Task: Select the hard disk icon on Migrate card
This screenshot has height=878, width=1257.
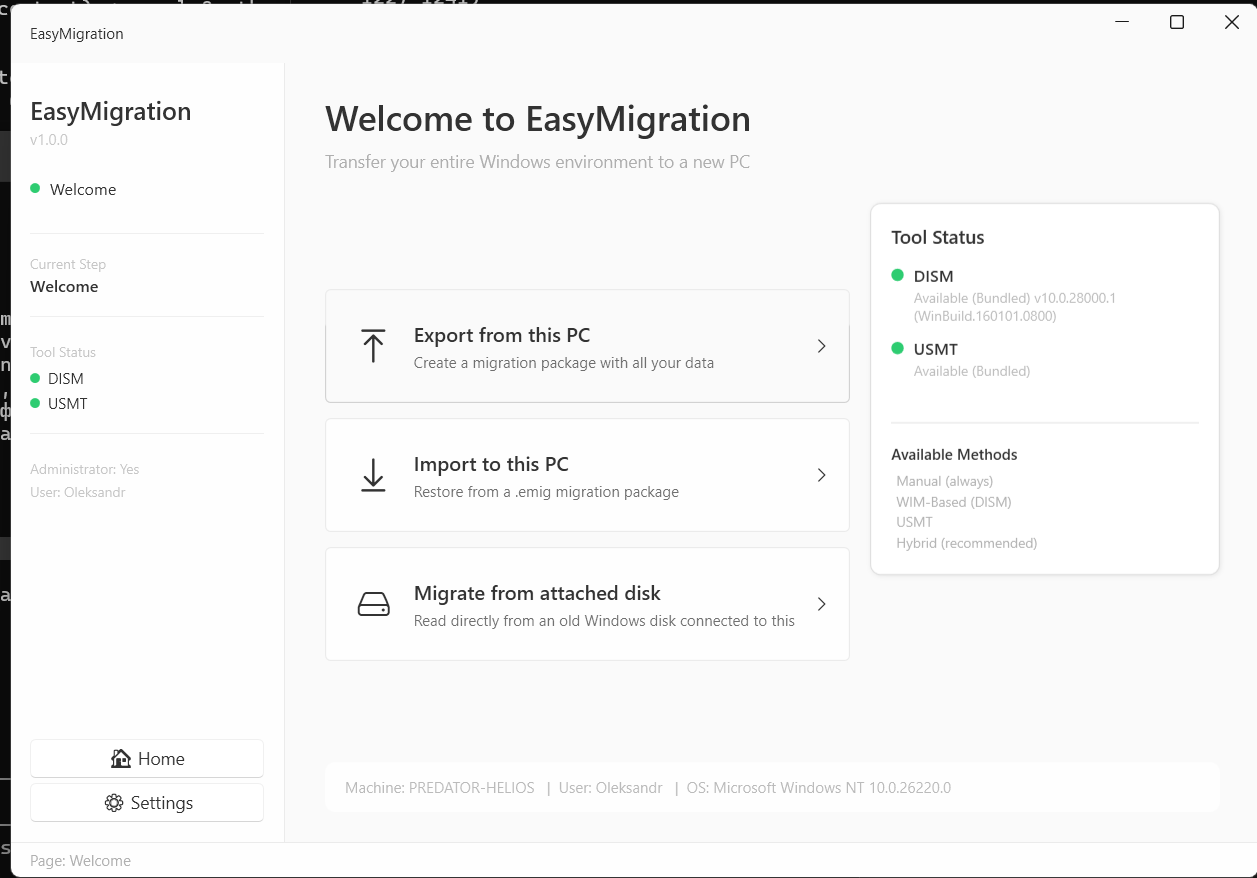Action: tap(373, 604)
